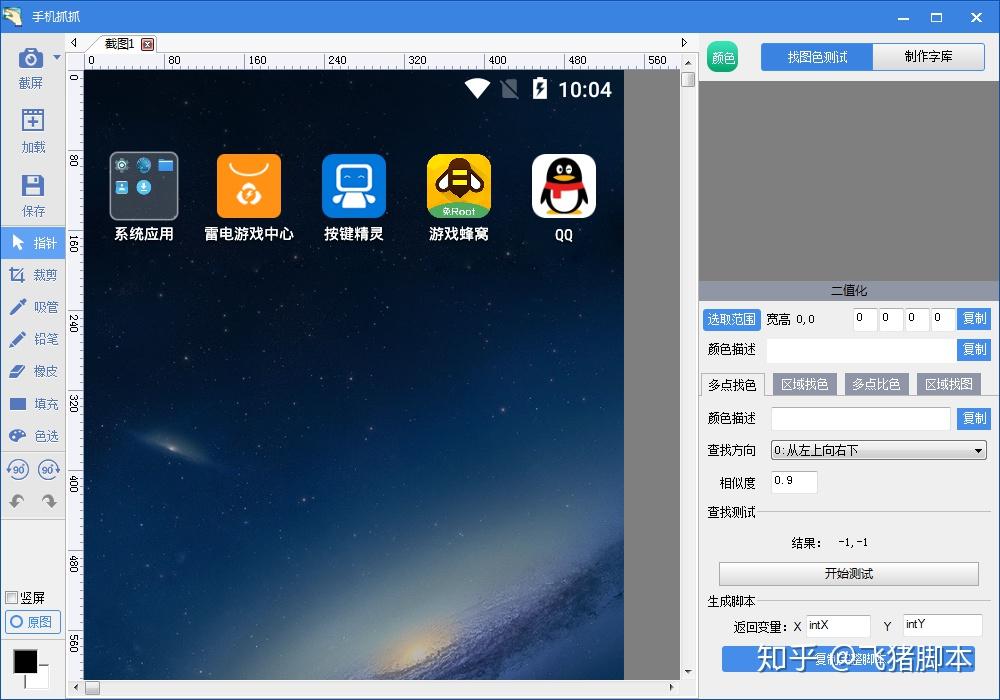Select the 填充 fill tool
1000x700 pixels.
pos(33,403)
